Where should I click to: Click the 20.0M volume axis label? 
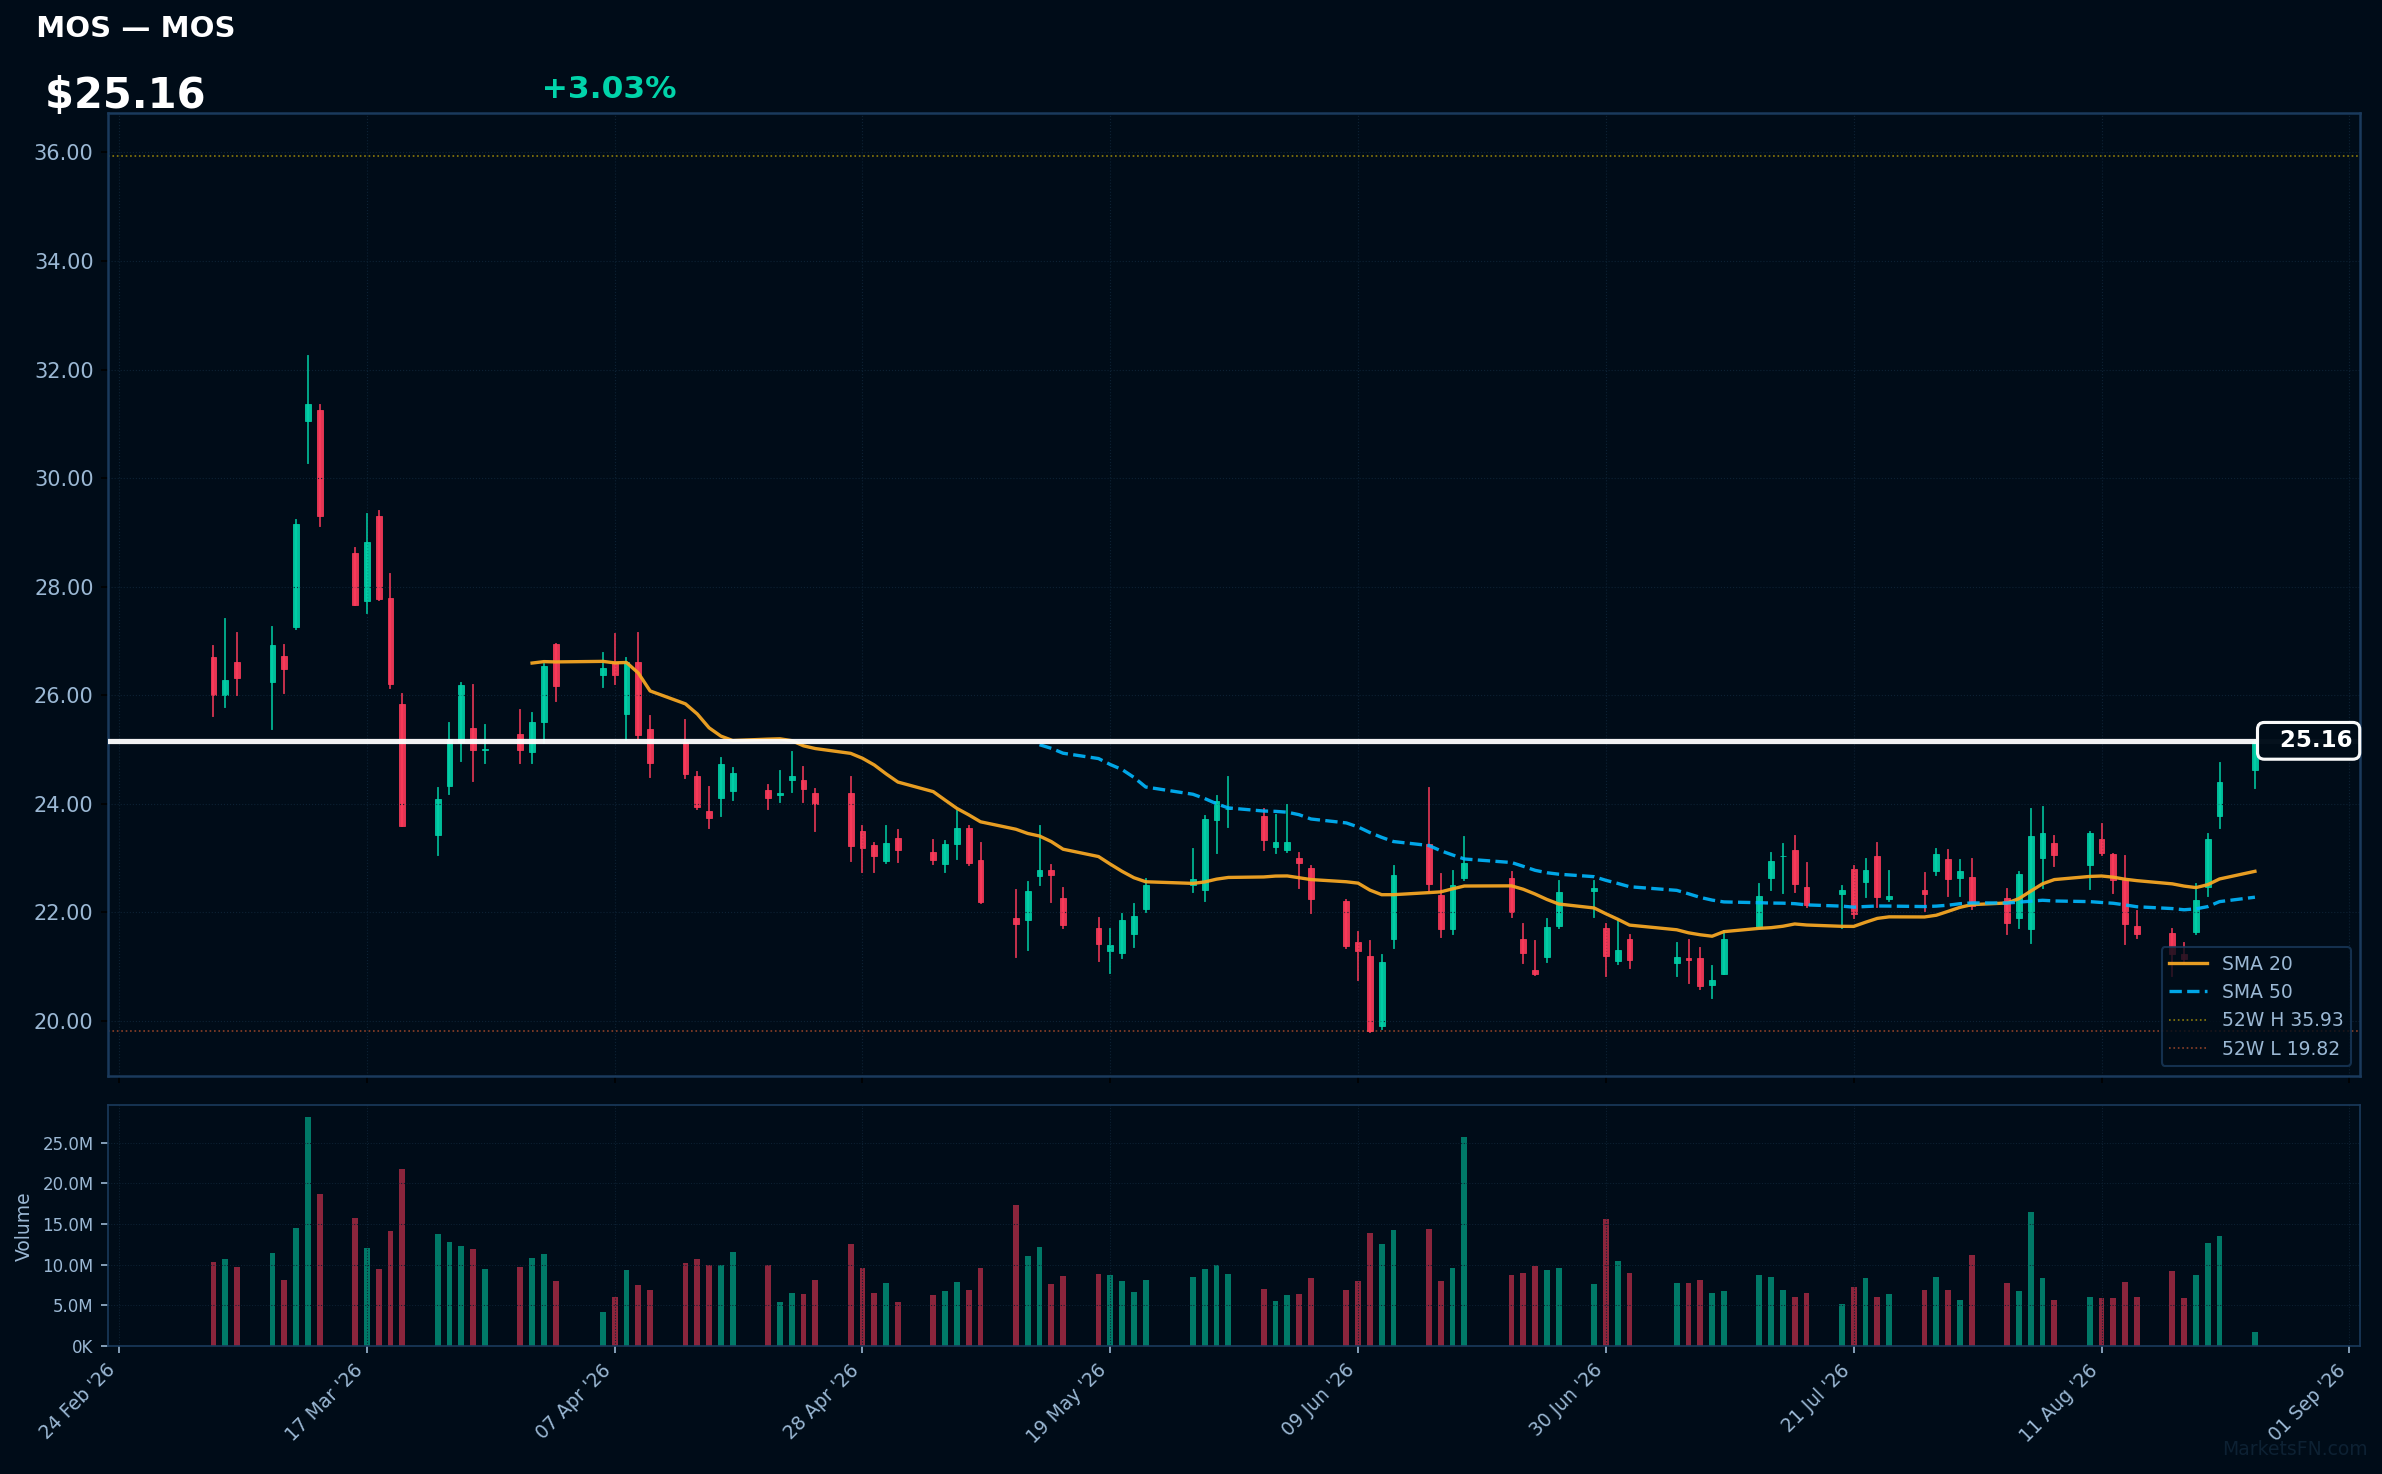[x=68, y=1184]
